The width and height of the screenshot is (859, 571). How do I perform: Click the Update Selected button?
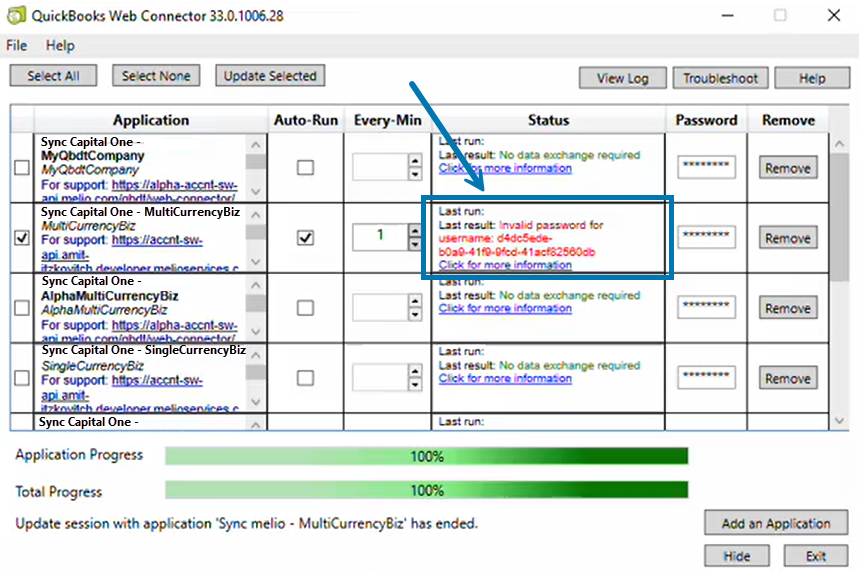point(269,76)
